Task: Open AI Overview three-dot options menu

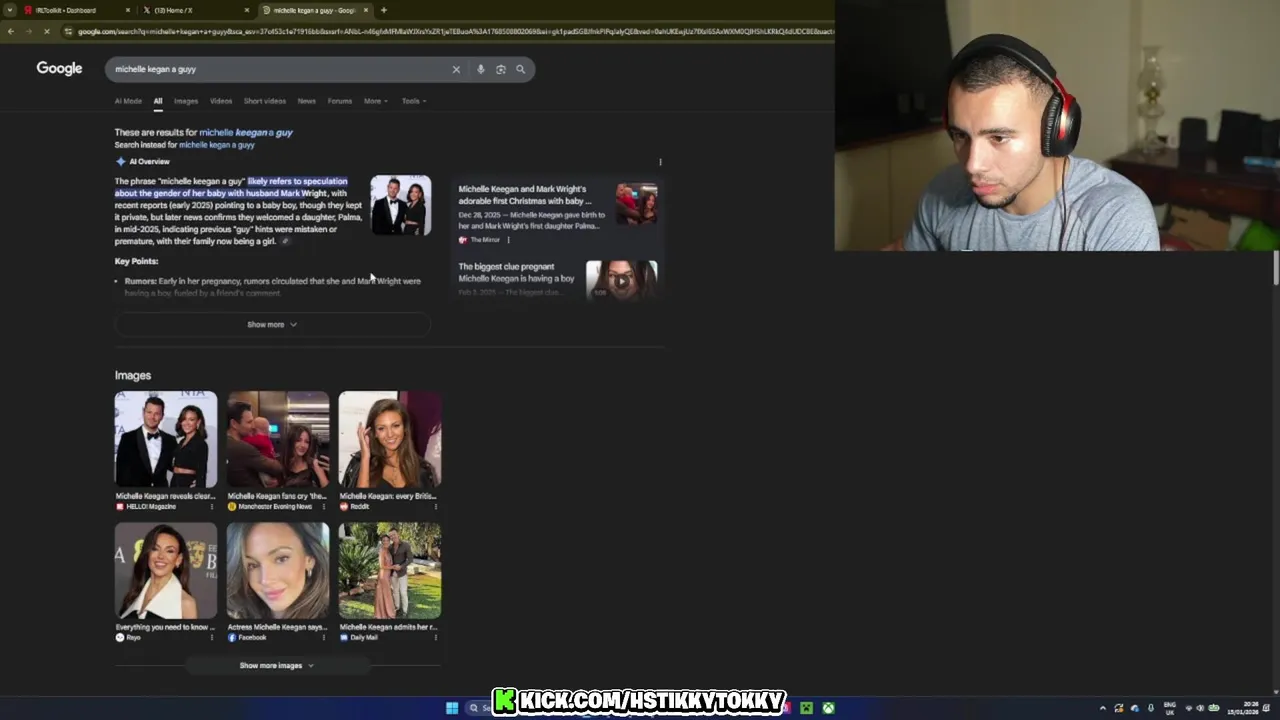Action: tap(660, 162)
